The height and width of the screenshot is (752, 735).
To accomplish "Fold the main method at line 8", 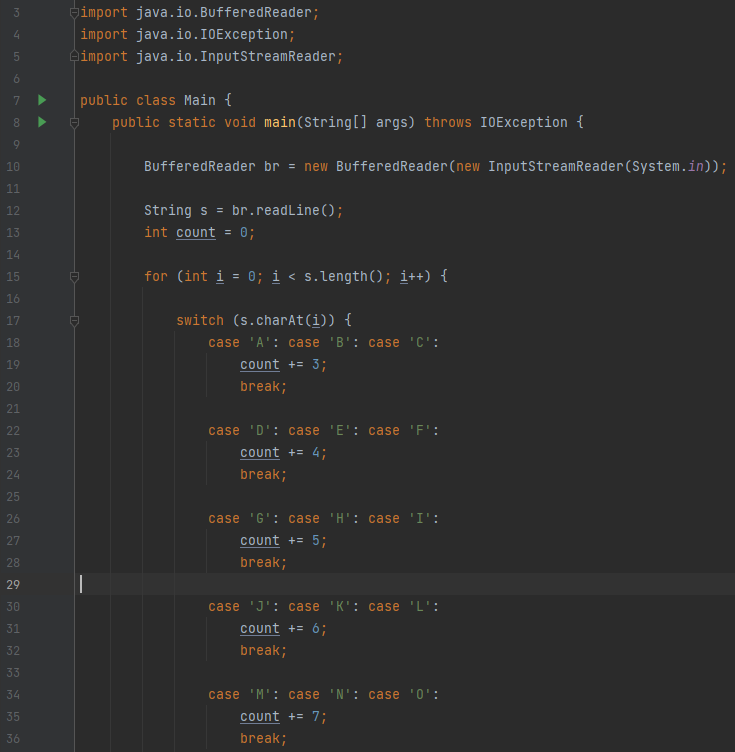I will [x=74, y=123].
